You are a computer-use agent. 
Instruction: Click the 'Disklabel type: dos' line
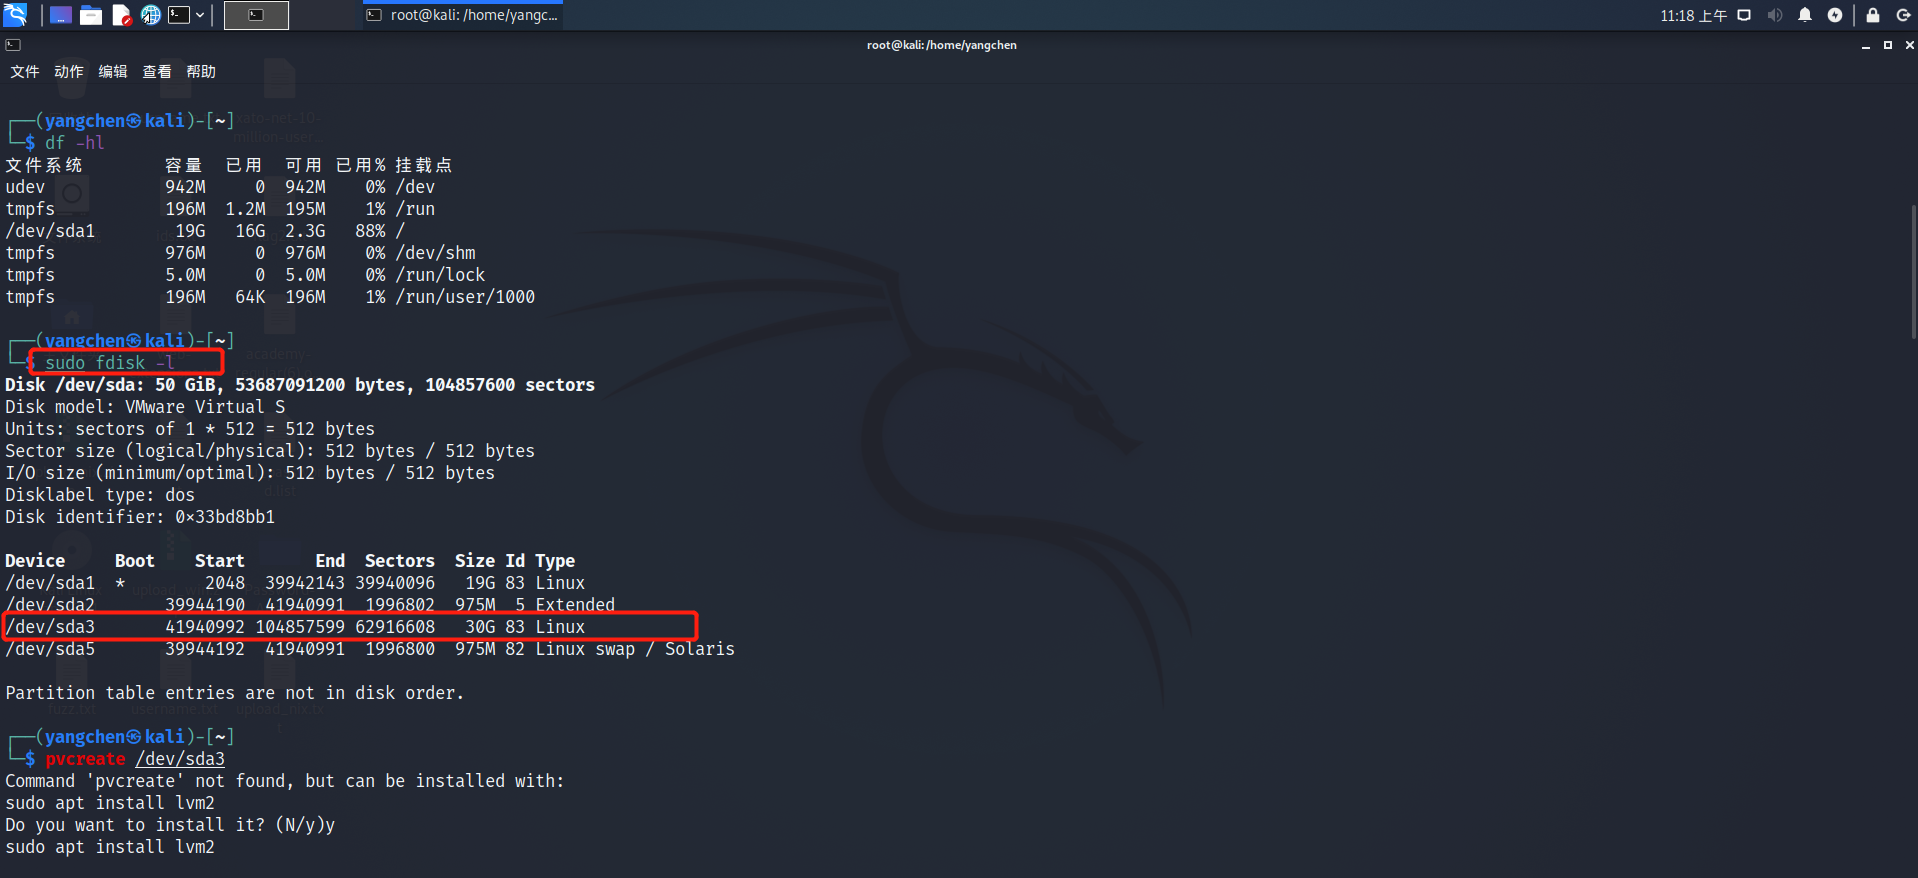click(x=100, y=495)
